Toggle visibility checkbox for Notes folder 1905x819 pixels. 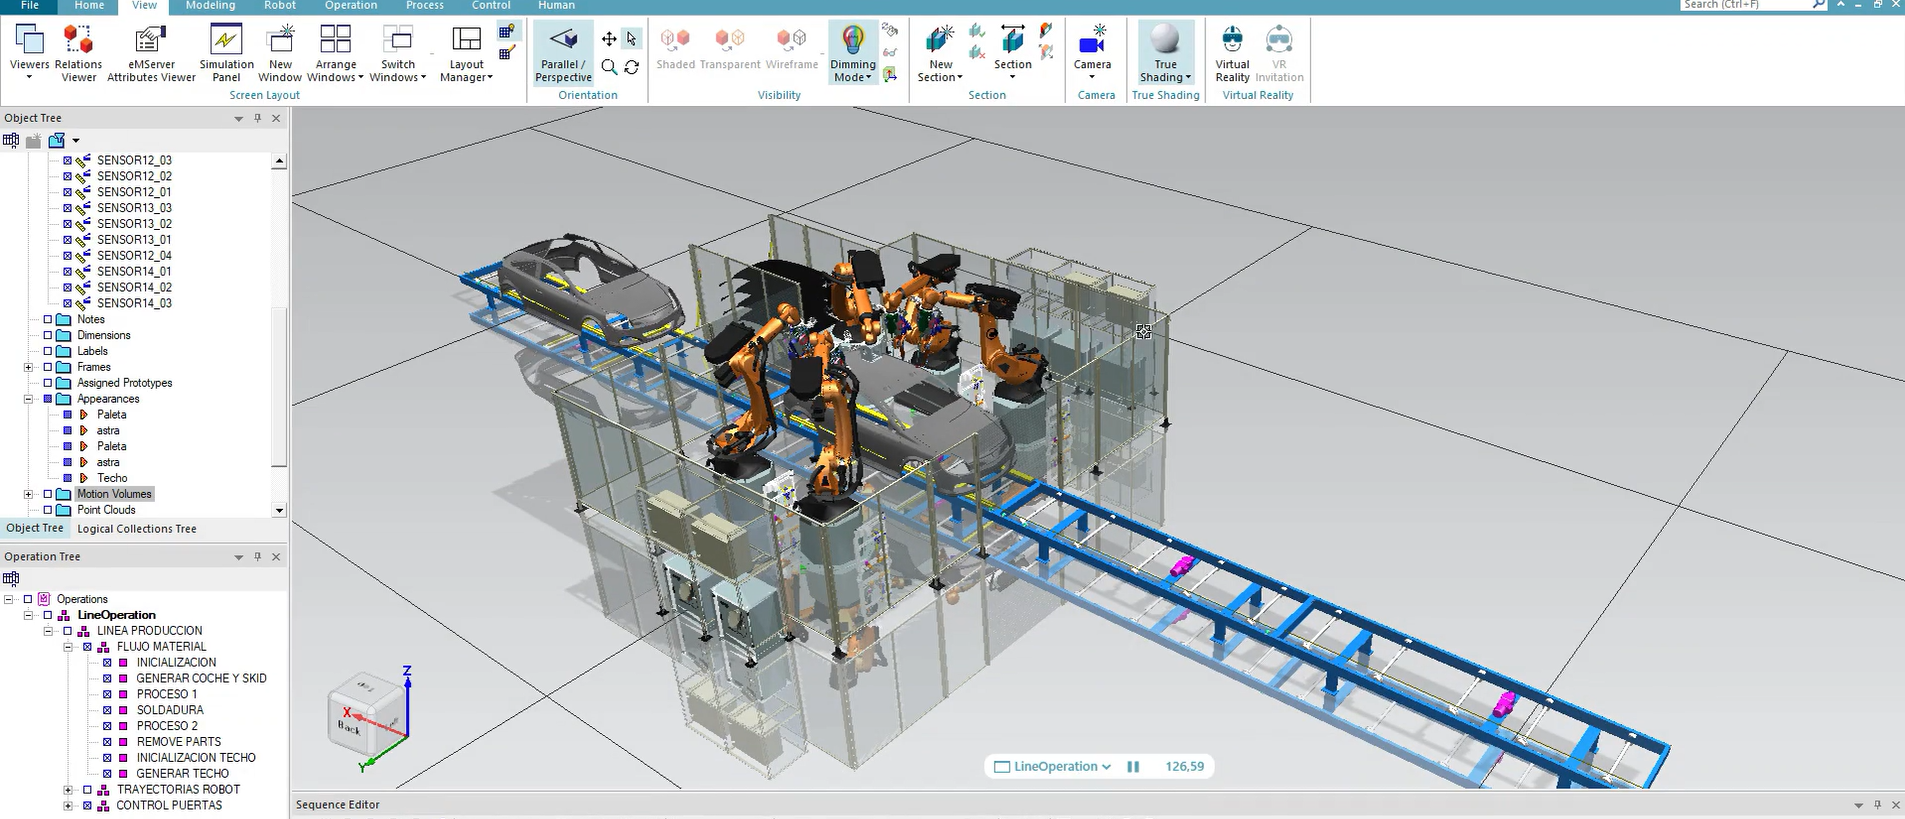click(x=48, y=320)
